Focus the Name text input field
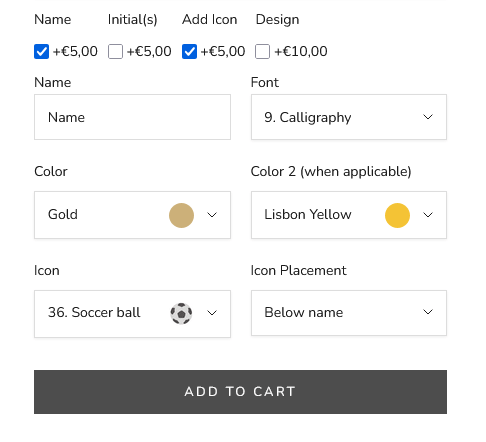The width and height of the screenshot is (486, 442). click(132, 117)
